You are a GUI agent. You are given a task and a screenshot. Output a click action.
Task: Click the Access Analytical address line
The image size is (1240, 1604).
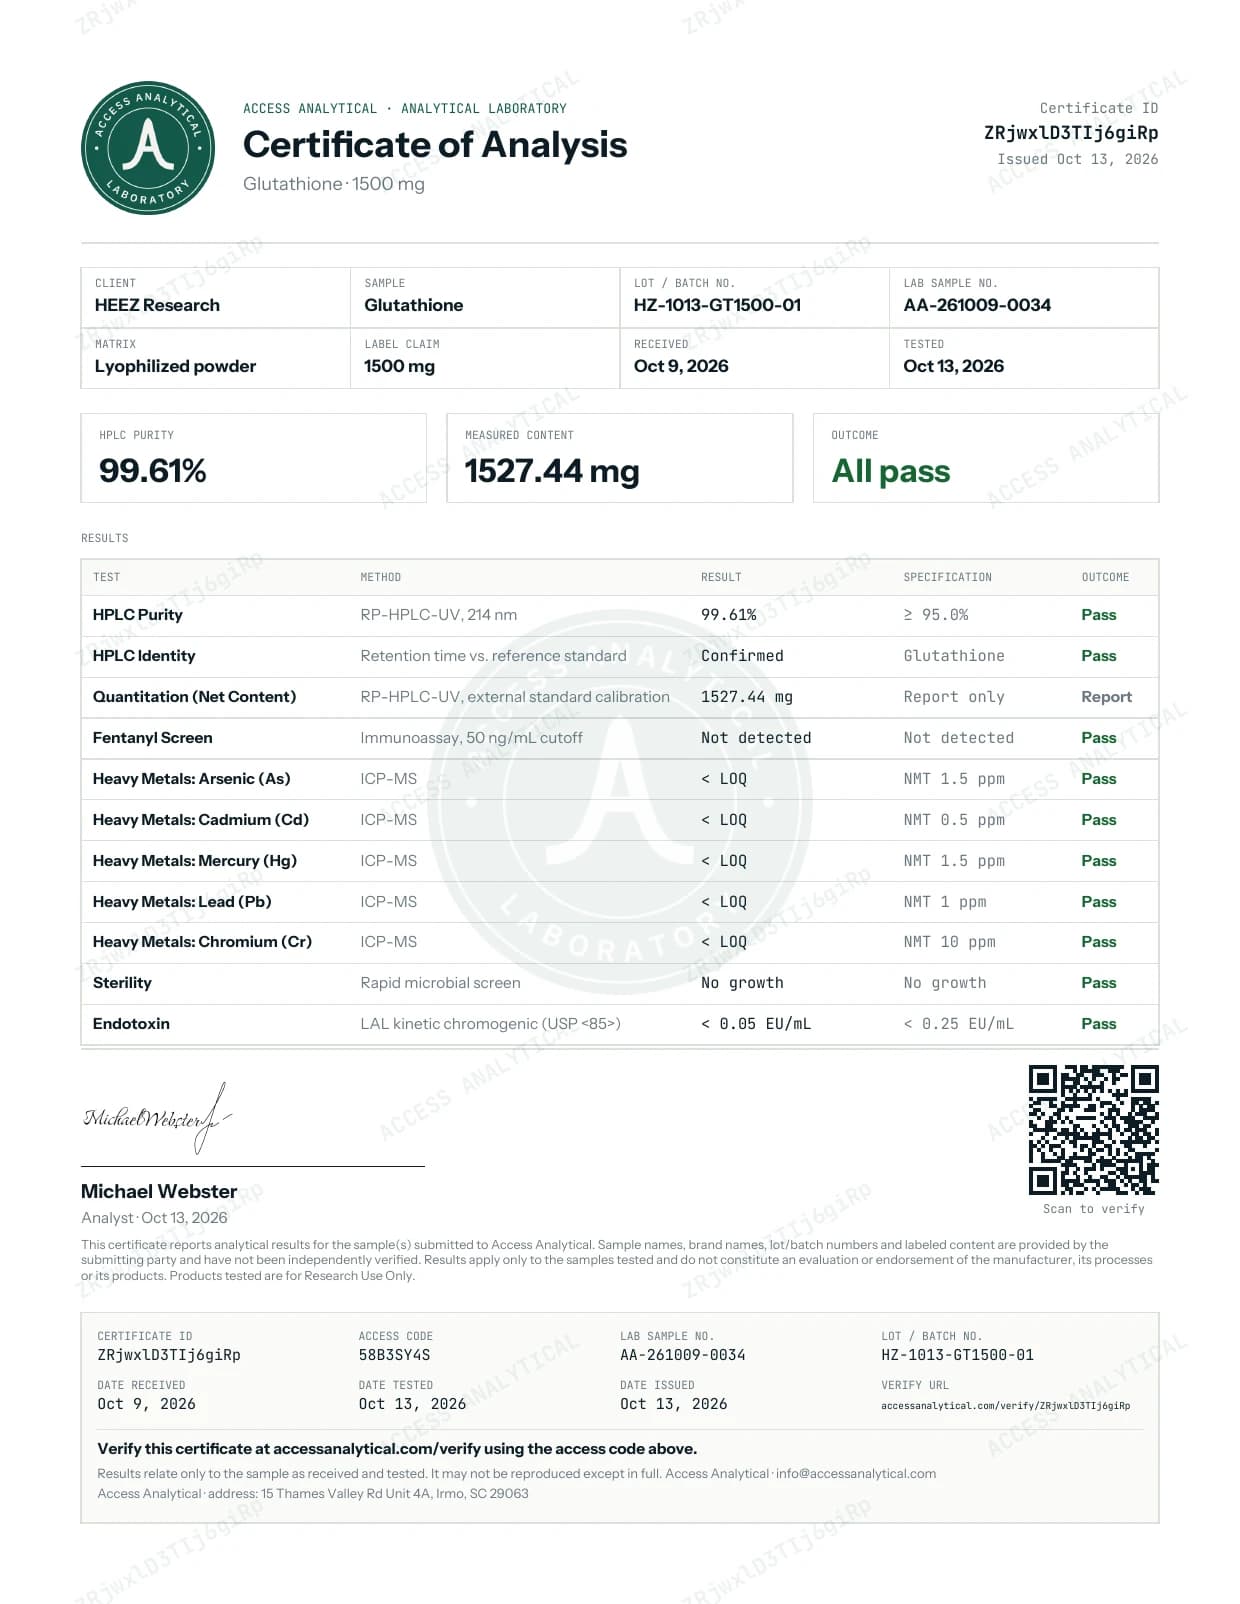313,1494
